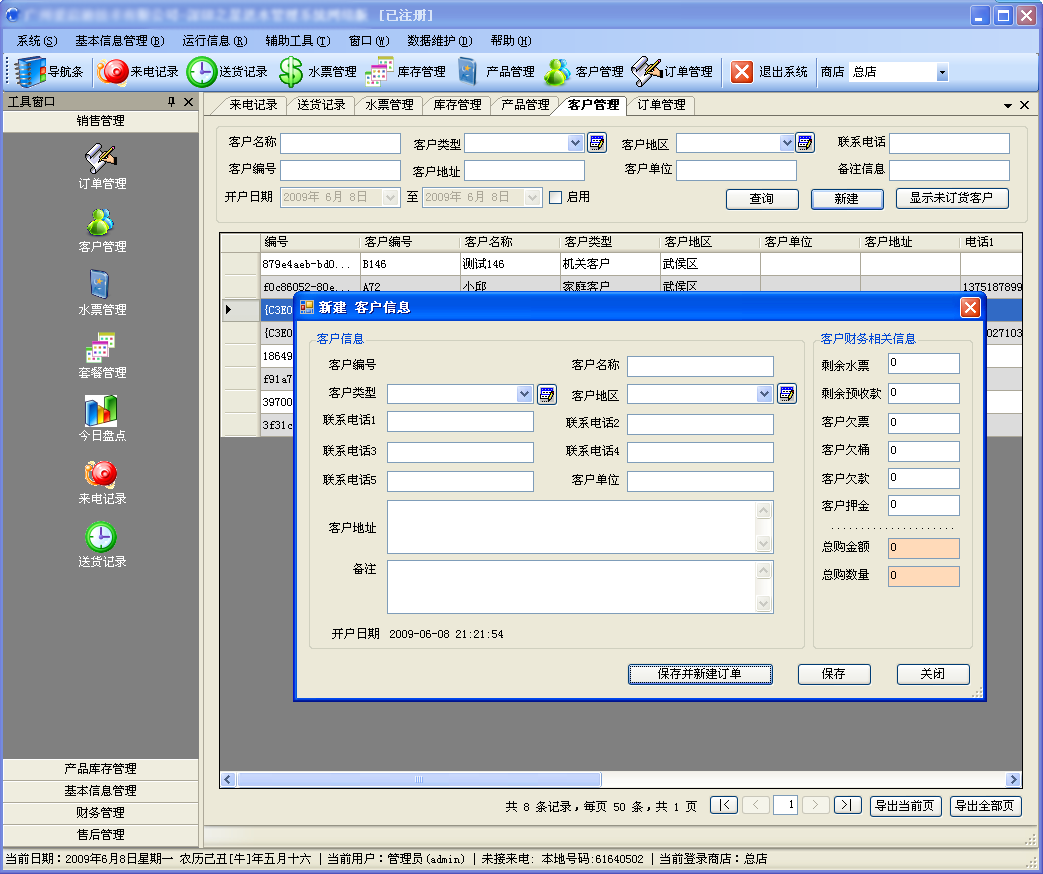Select 订单管理 icon in the left sidebar
The image size is (1043, 874).
click(x=101, y=166)
